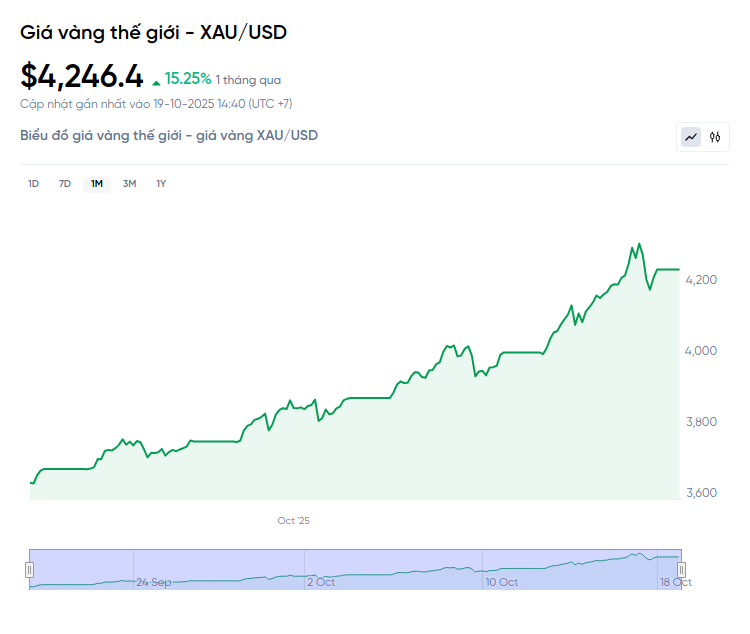Click the 15.25% change percentage
The width and height of the screenshot is (750, 634).
188,78
